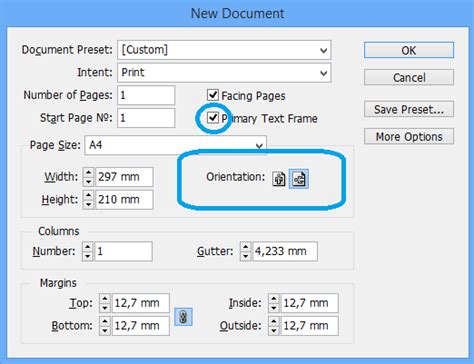Select Landscape orientation icon

point(299,179)
